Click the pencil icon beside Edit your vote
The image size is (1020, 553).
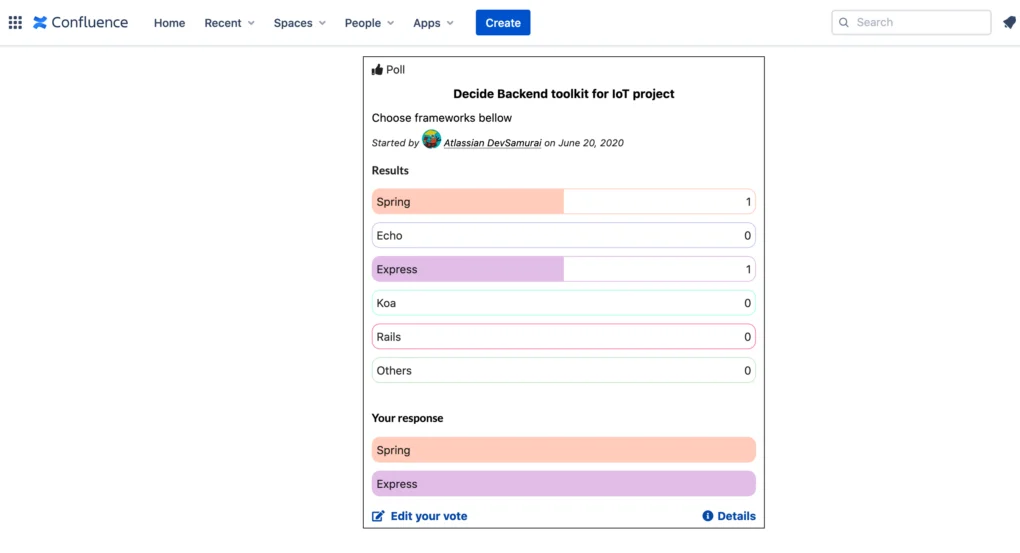[378, 516]
